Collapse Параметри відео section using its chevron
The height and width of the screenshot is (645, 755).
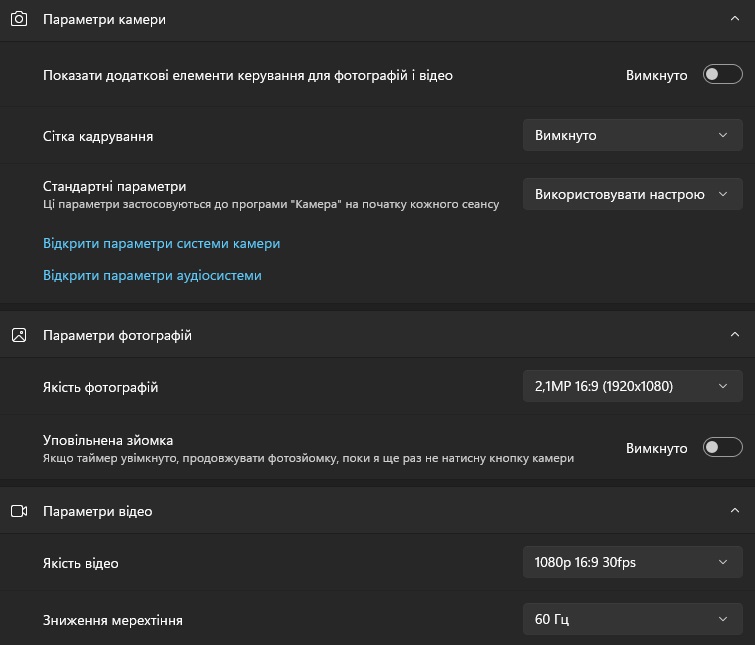734,510
